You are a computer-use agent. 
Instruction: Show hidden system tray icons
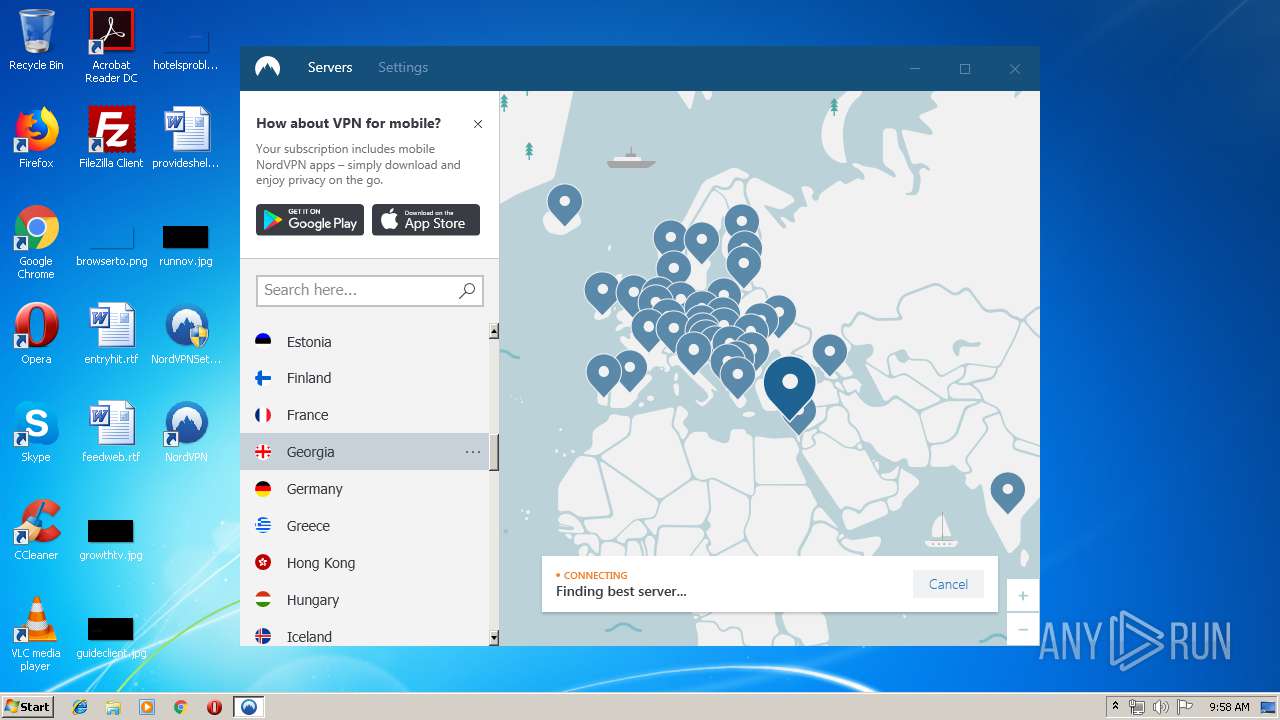coord(1115,707)
